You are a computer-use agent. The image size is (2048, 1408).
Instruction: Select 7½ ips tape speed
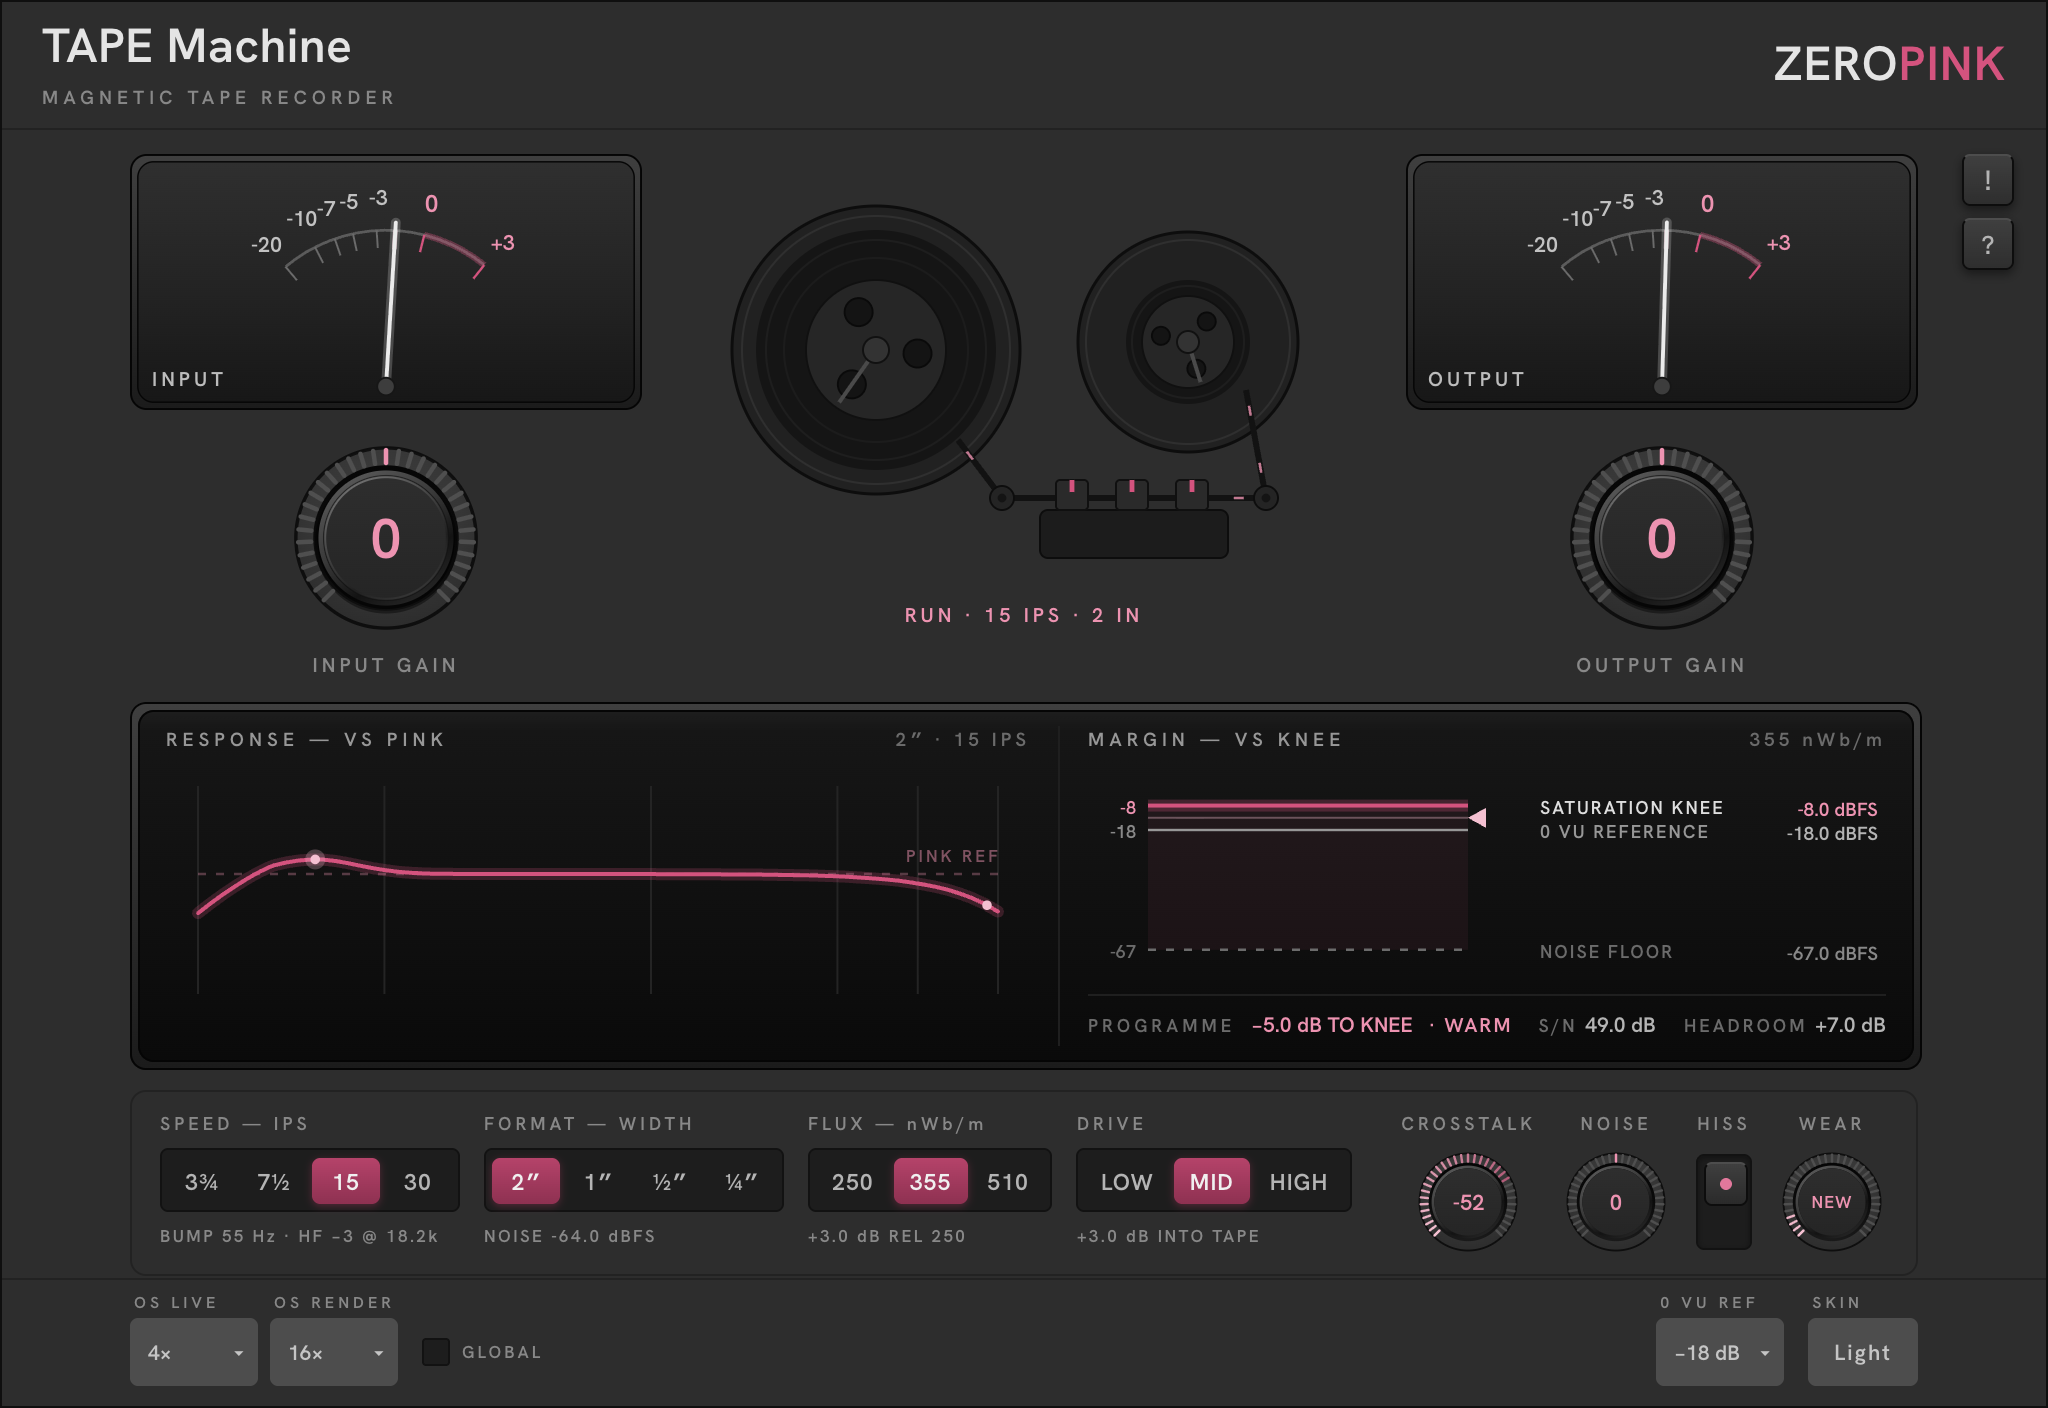[273, 1182]
